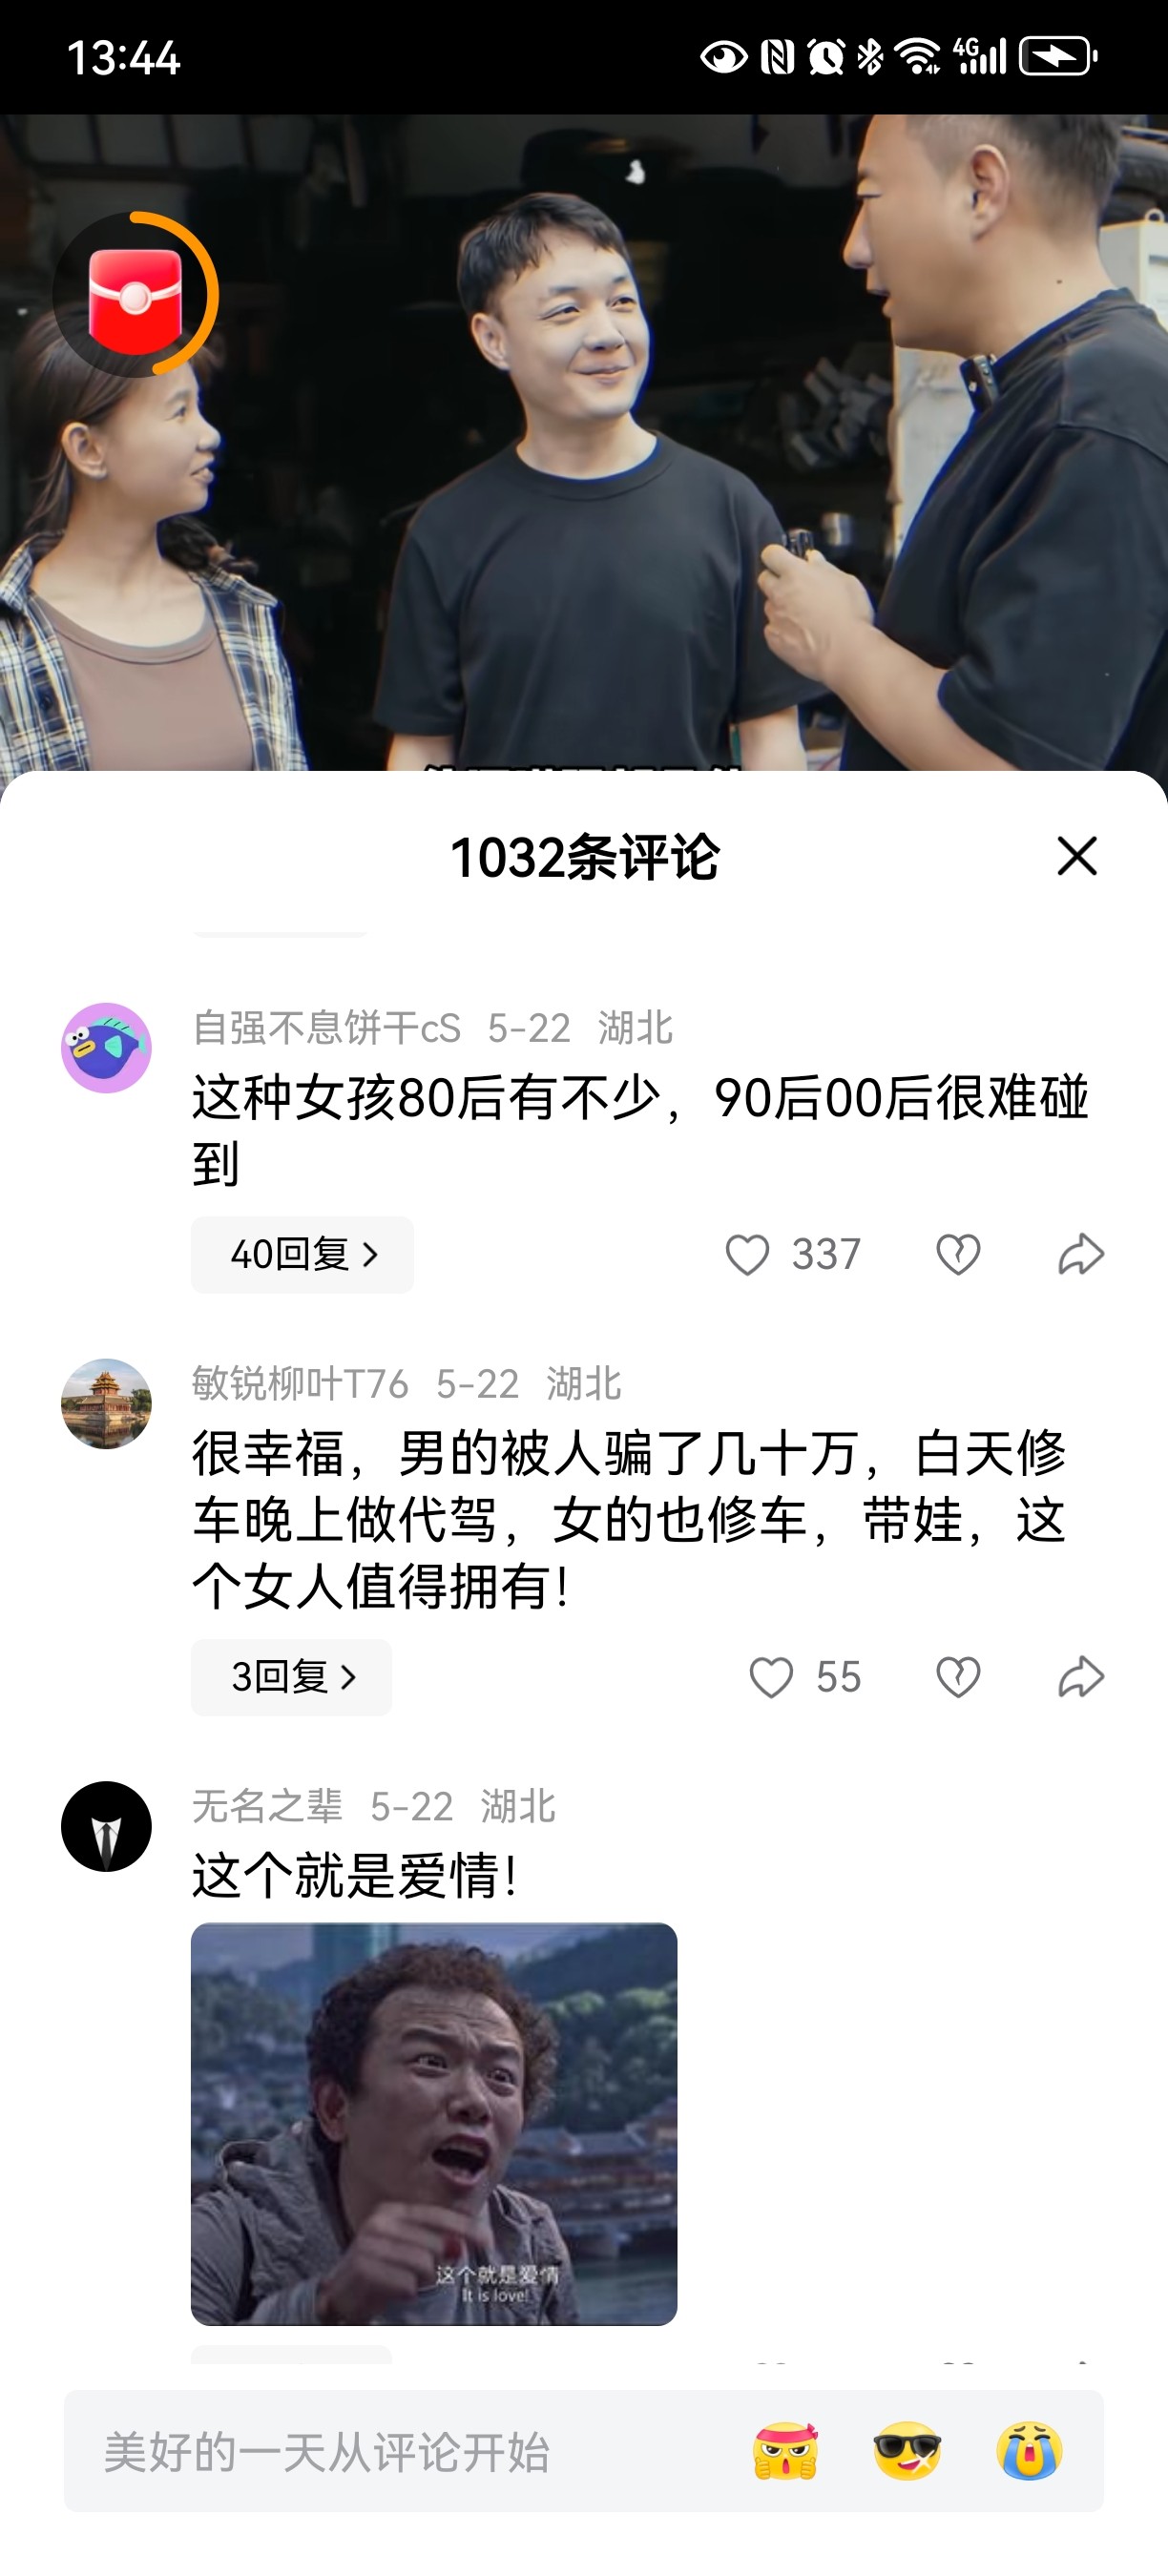Dislike the comment by 自强不息饼干cS
Image resolution: width=1168 pixels, height=2576 pixels.
click(x=958, y=1254)
